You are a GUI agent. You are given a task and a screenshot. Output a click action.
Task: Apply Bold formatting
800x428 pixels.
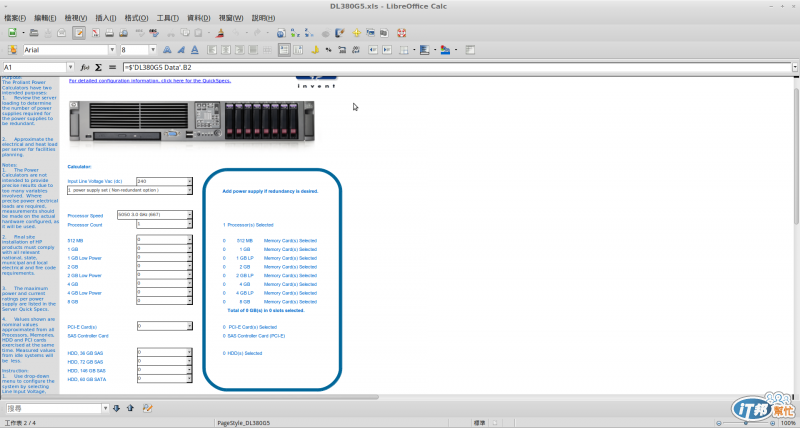(x=167, y=49)
